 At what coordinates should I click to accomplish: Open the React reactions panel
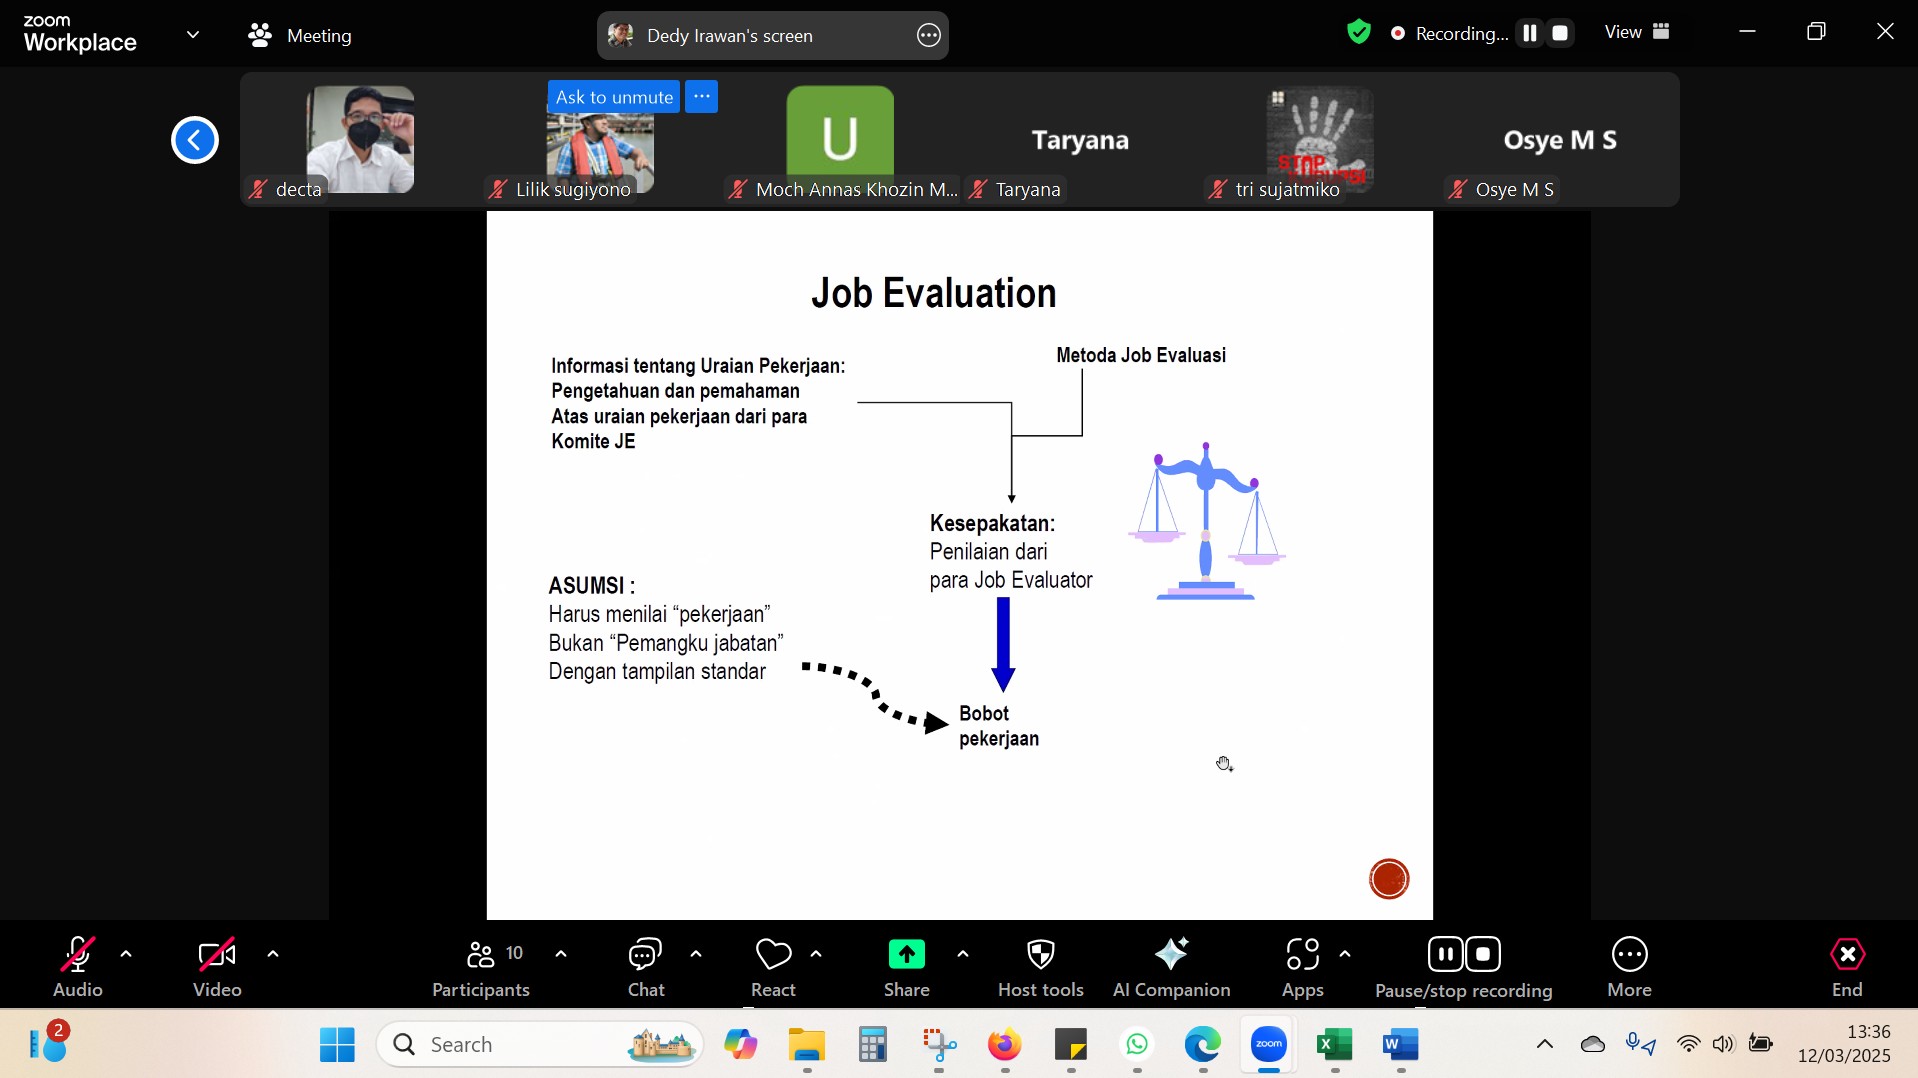pyautogui.click(x=772, y=965)
